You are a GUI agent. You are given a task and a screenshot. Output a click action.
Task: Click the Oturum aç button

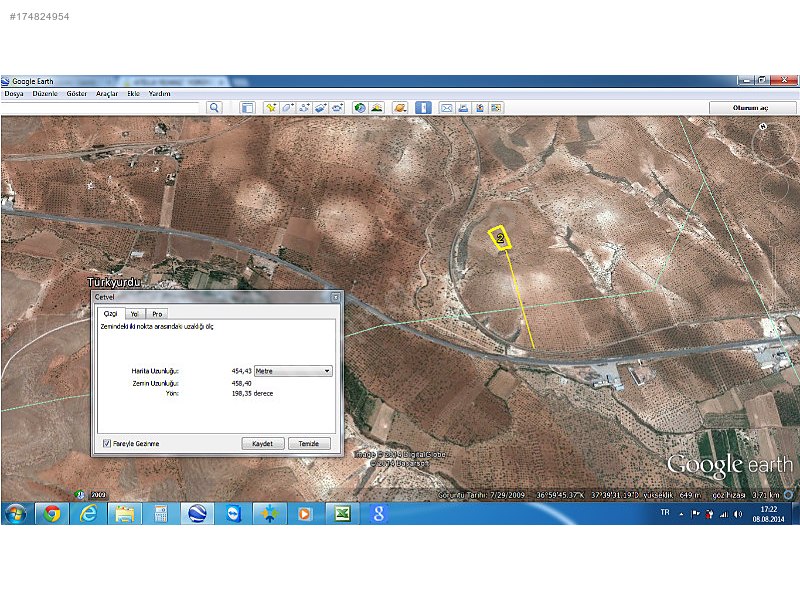[x=752, y=108]
